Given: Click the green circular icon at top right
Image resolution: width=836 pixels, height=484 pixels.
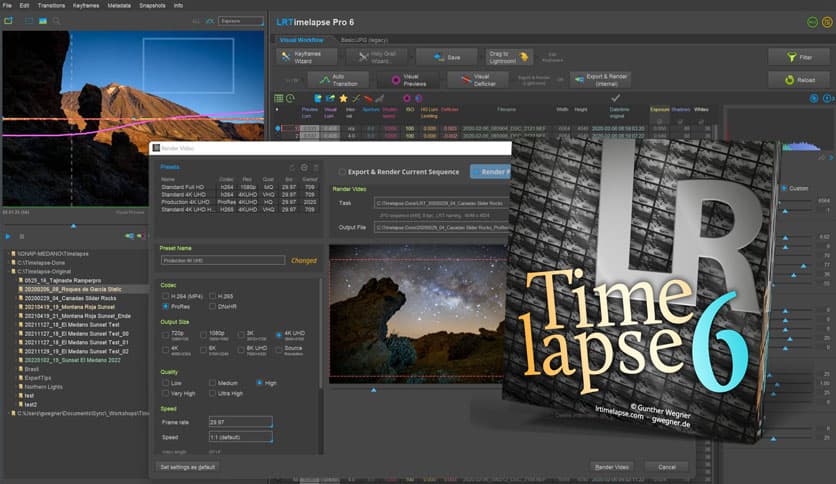Looking at the screenshot, I should point(812,22).
